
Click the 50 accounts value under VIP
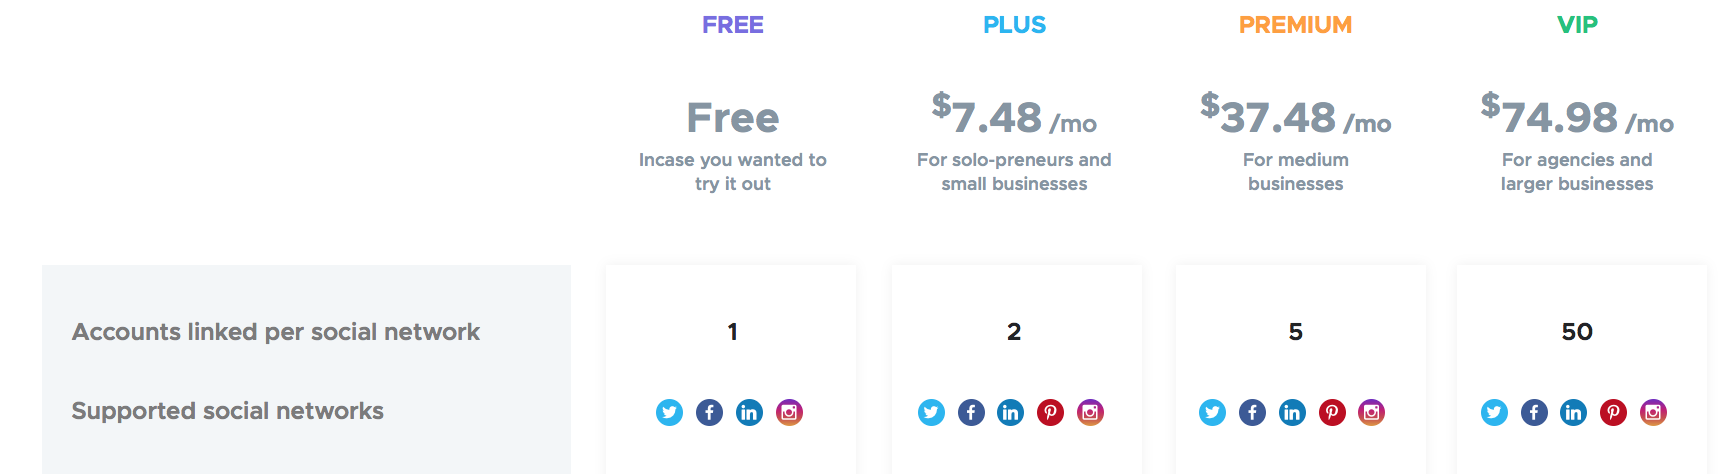(1578, 332)
